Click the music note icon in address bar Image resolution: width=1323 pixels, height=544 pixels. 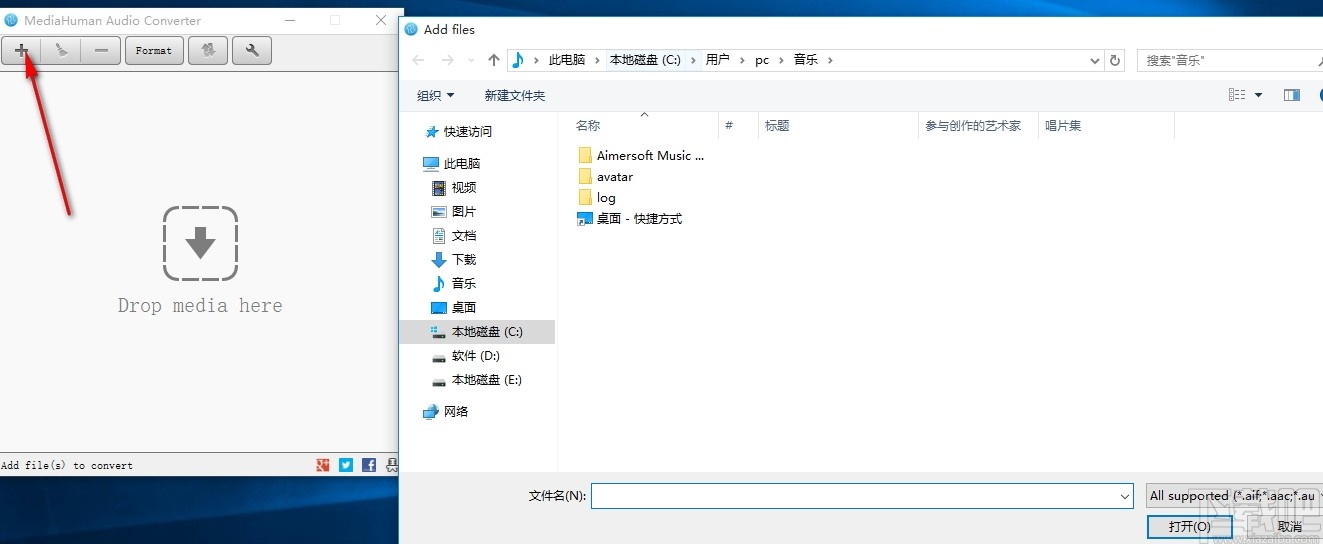point(518,60)
